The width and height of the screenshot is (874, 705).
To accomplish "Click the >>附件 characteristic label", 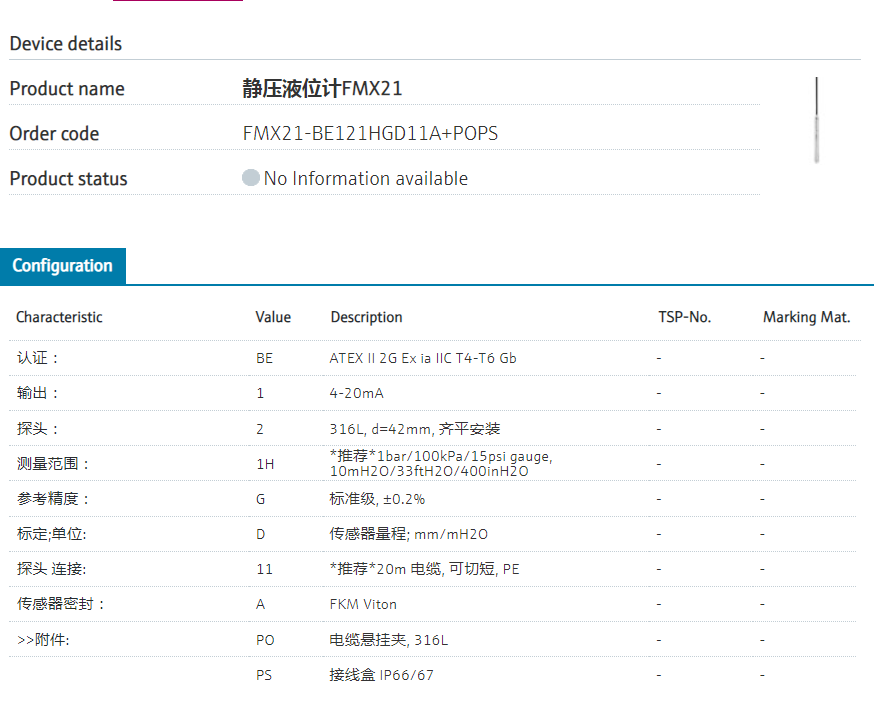I will point(43,640).
